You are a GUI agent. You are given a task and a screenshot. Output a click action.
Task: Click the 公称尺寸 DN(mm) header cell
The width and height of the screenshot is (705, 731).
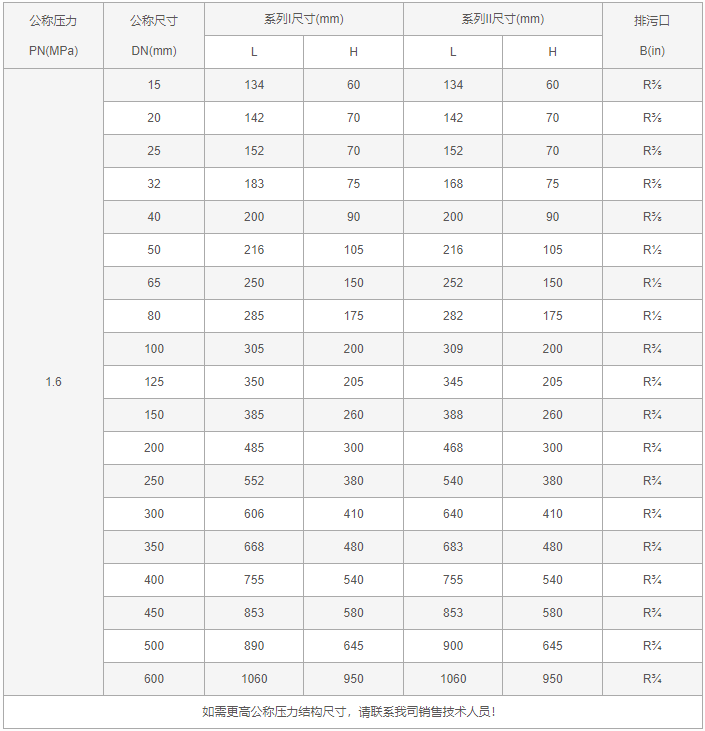[153, 35]
